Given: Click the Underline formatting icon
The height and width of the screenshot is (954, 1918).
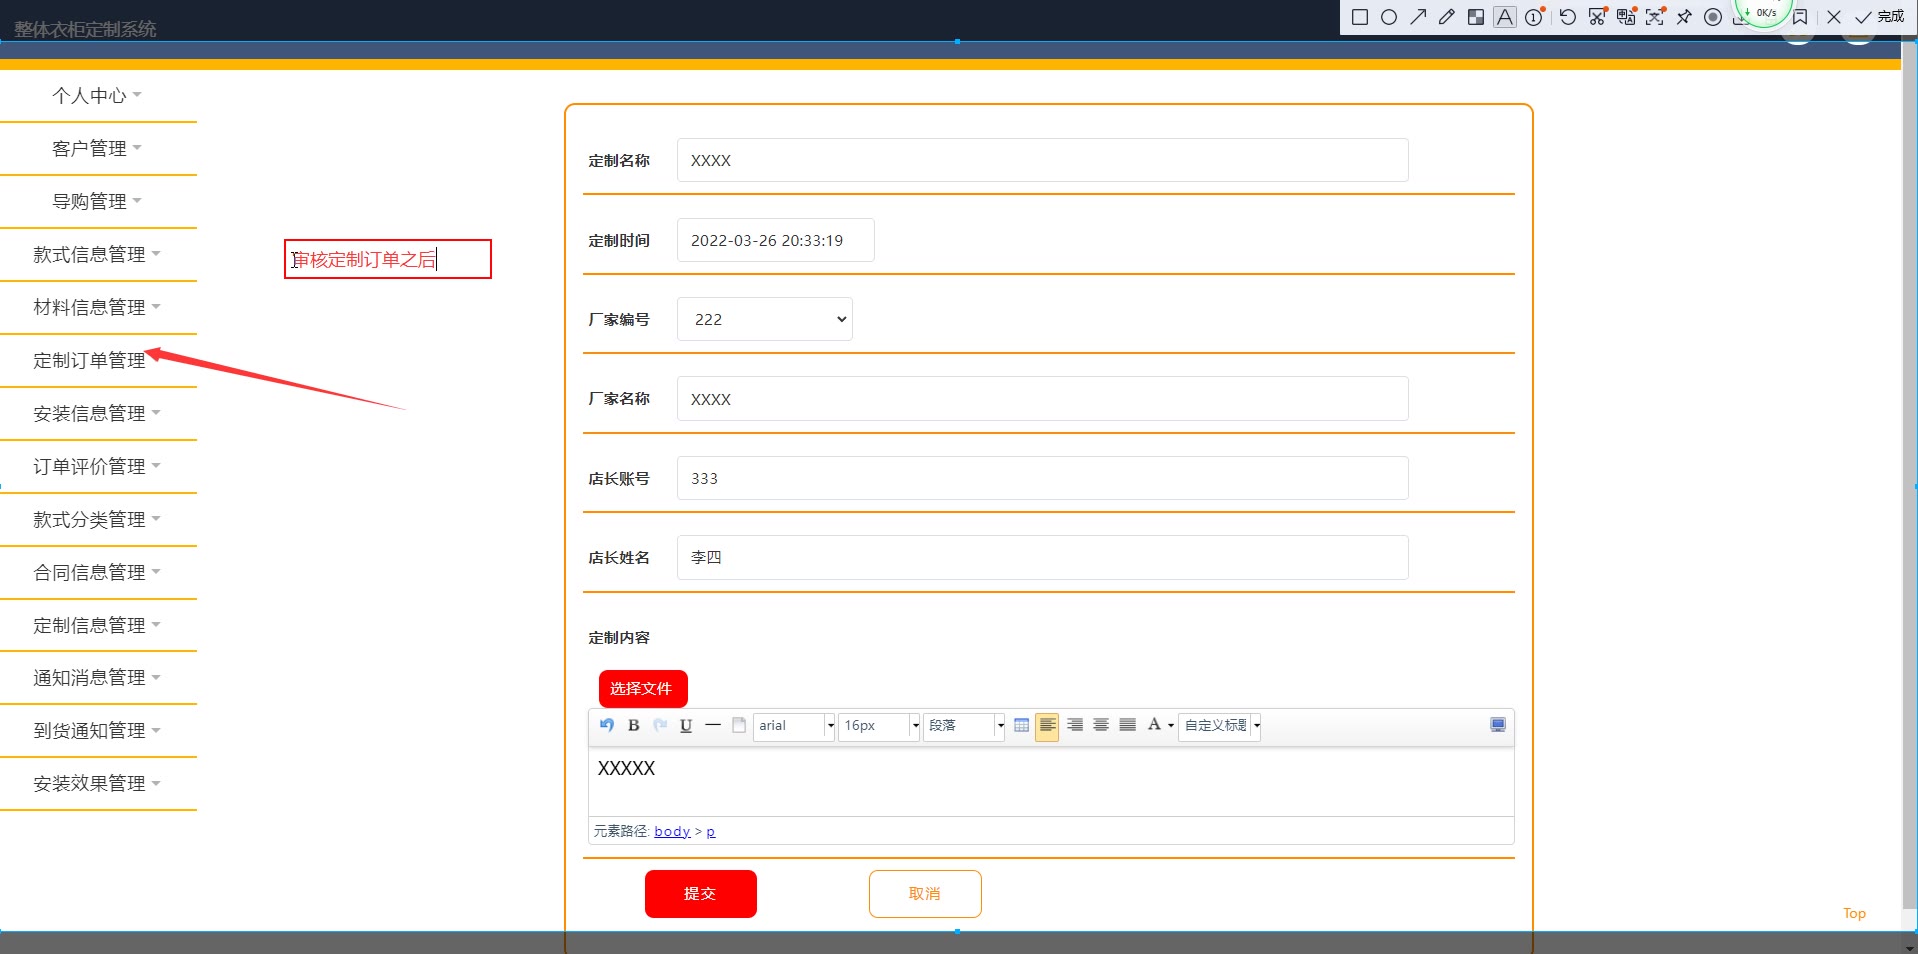Looking at the screenshot, I should coord(686,726).
